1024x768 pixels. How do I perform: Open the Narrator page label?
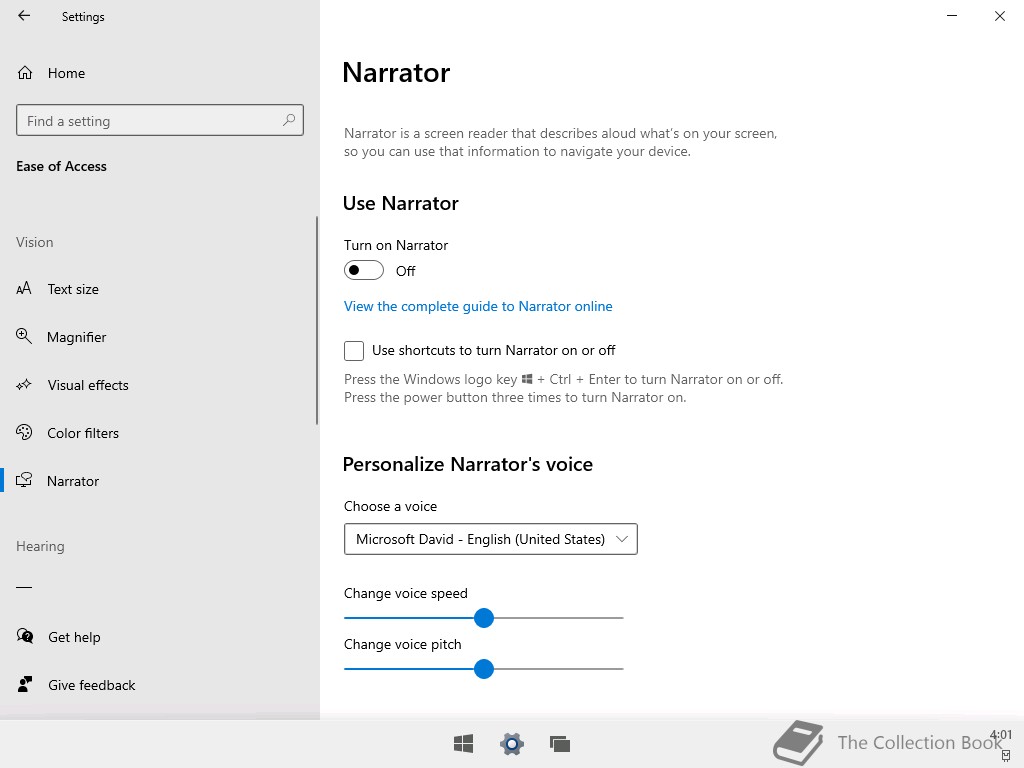tap(73, 481)
